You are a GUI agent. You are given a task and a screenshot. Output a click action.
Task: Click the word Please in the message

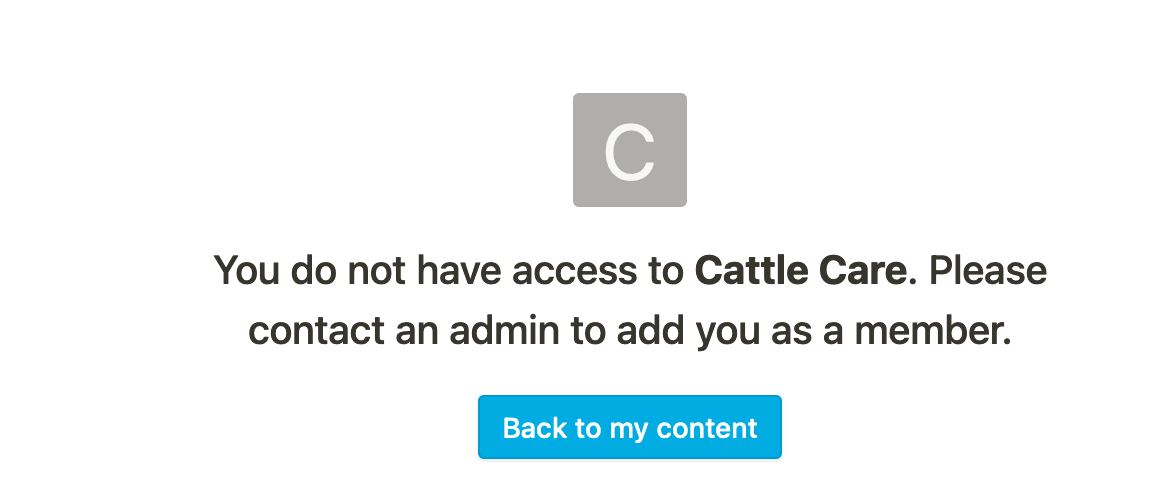tap(988, 270)
